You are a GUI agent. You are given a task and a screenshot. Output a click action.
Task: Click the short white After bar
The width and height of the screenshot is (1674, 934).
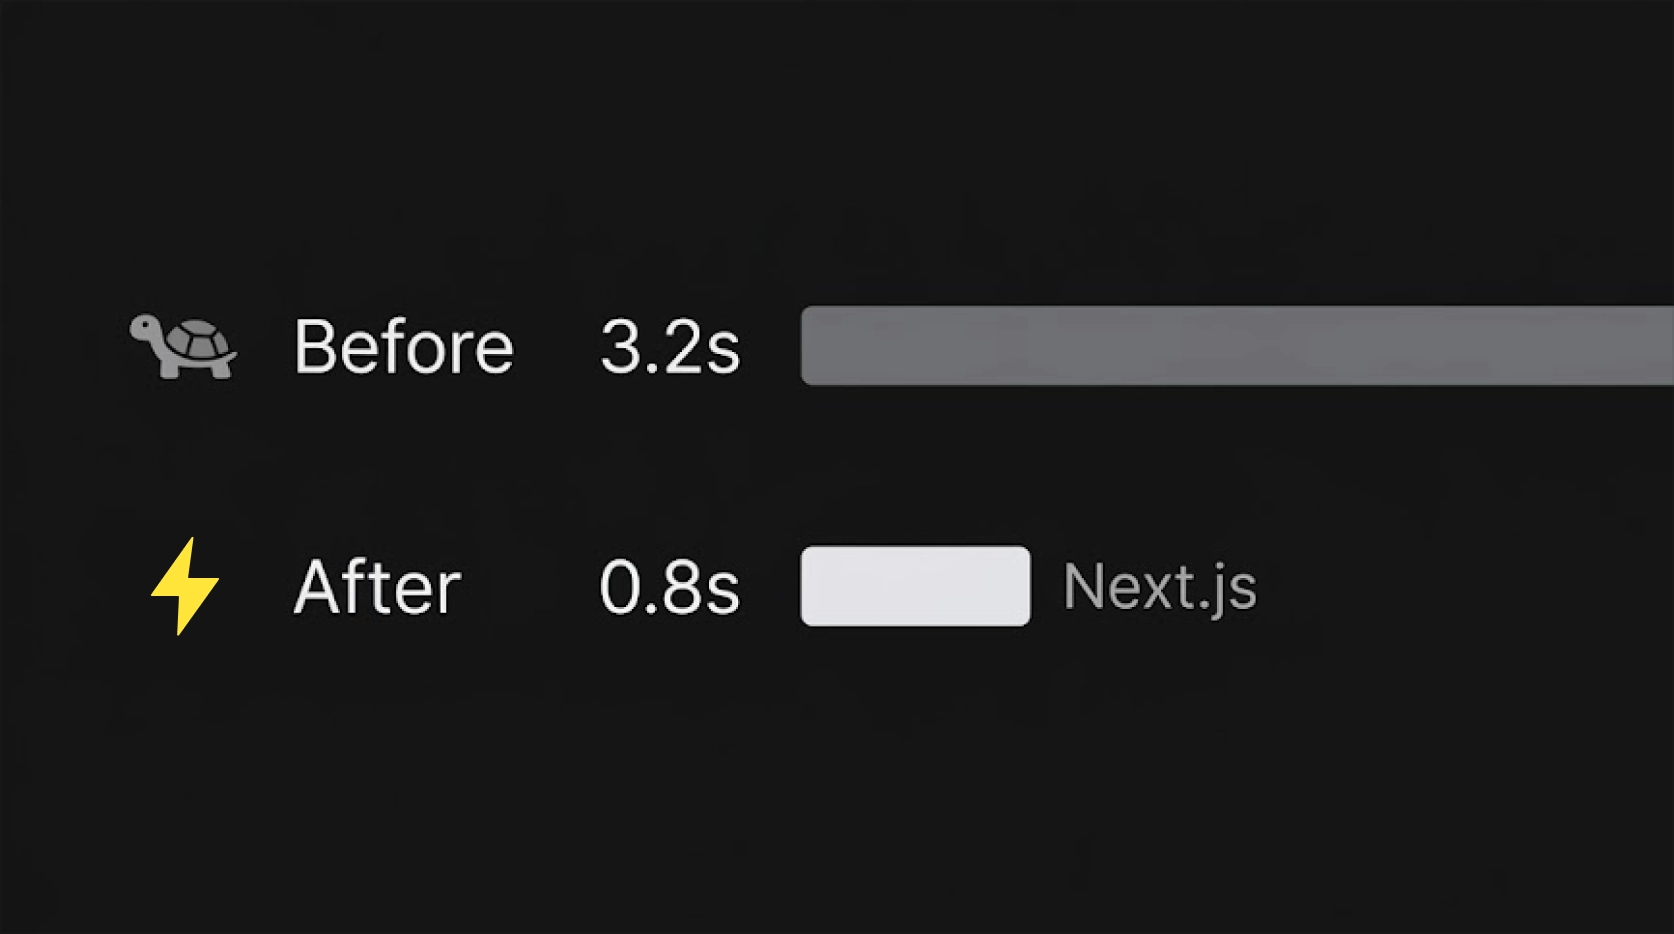tap(915, 586)
